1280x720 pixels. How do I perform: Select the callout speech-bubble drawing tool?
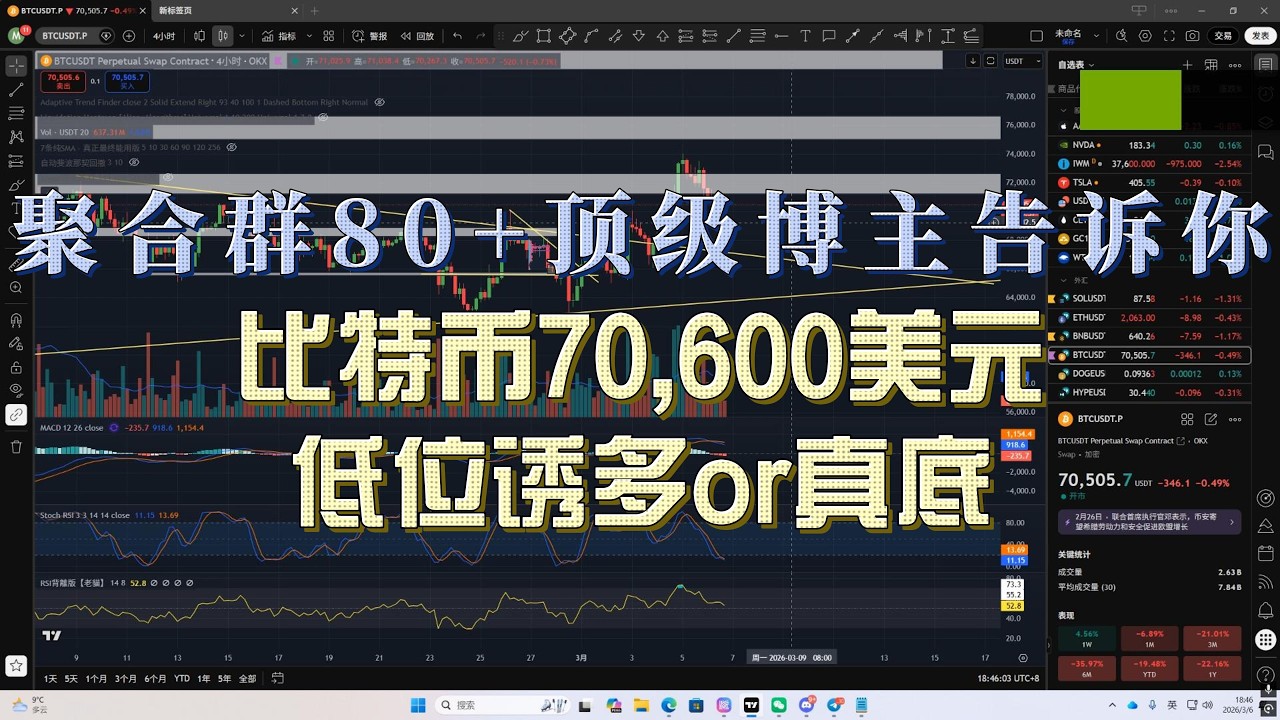tap(829, 35)
